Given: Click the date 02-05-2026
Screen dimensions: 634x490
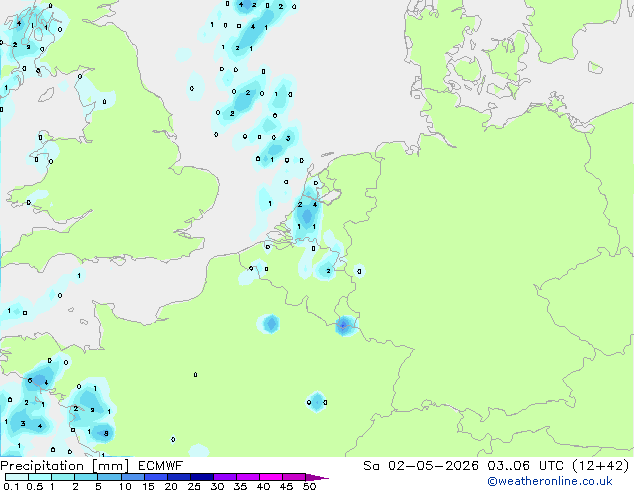Looking at the screenshot, I should click(433, 466).
